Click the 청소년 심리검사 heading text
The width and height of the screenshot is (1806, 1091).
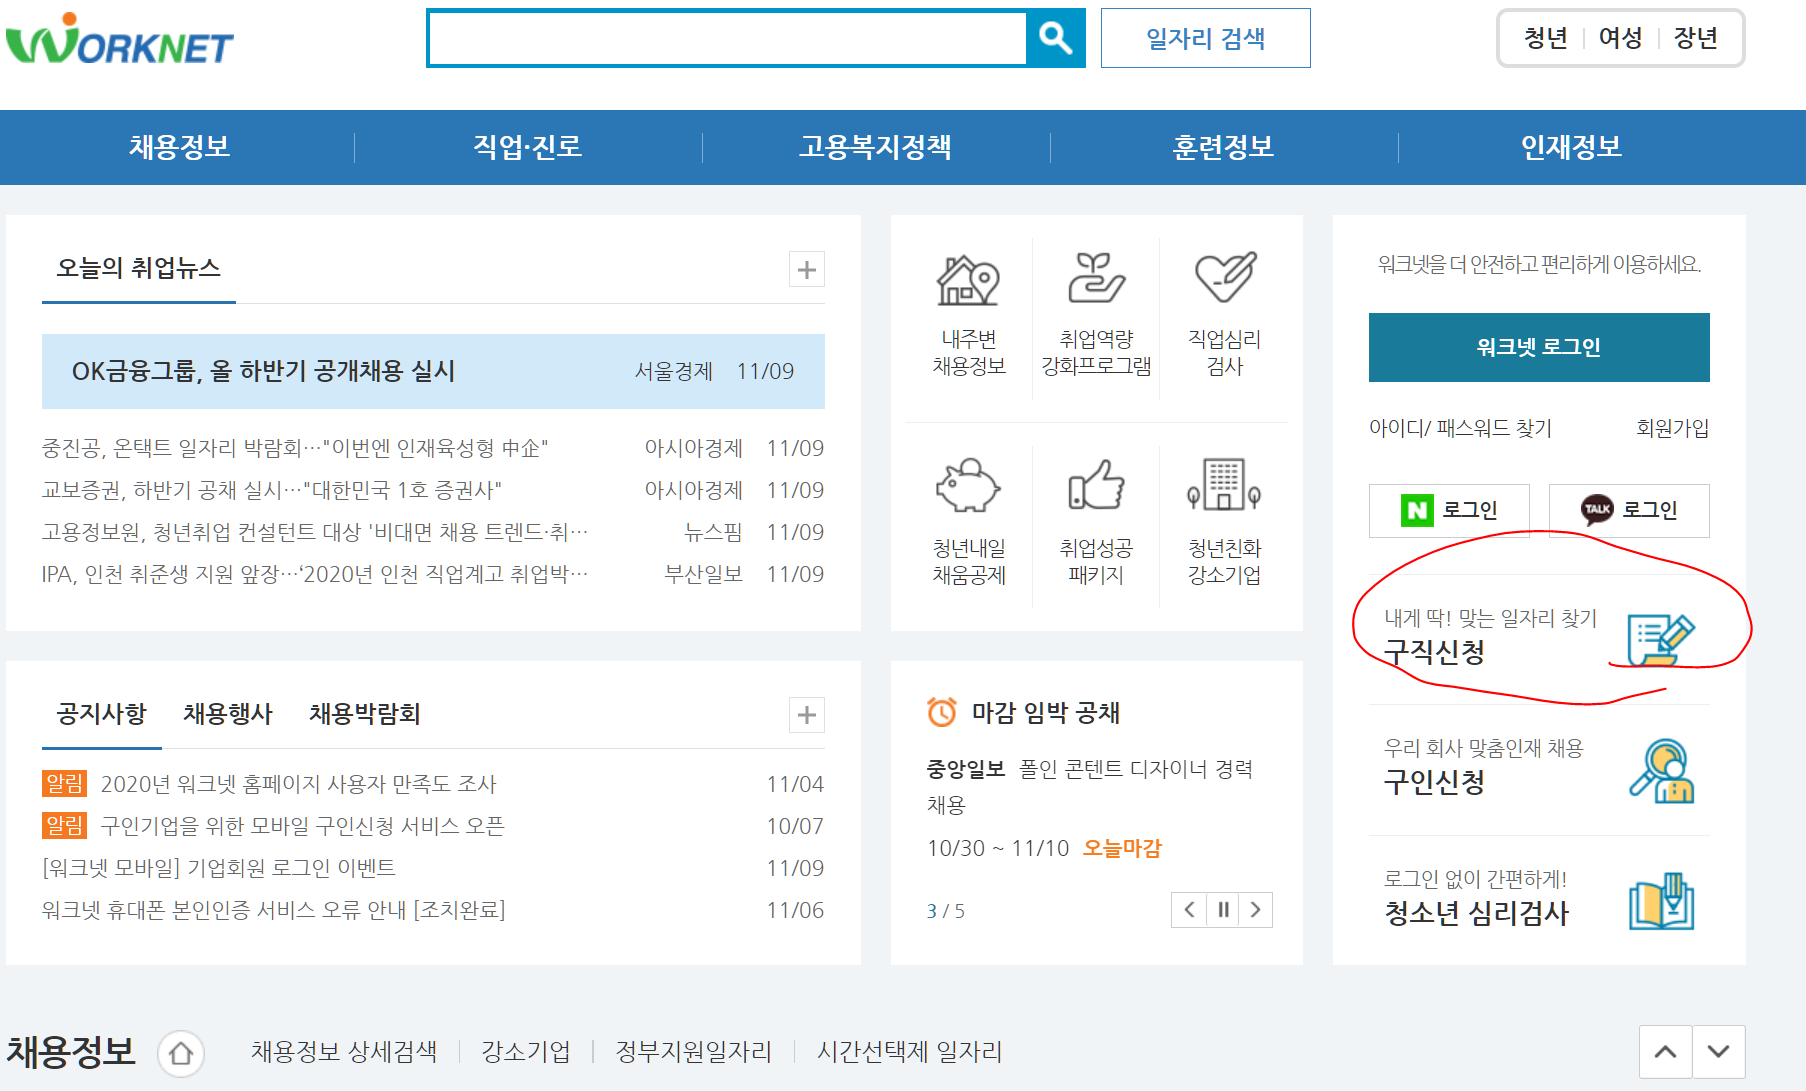coord(1476,913)
